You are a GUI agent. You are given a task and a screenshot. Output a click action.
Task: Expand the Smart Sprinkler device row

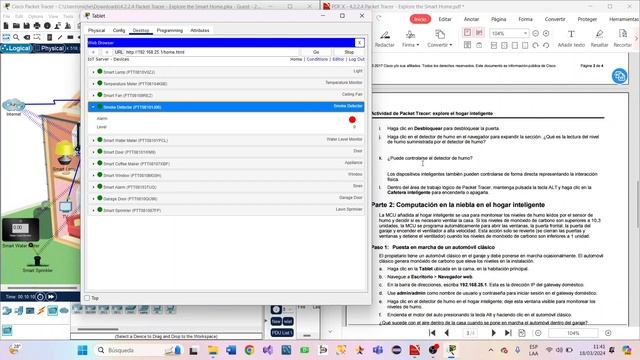226,210
